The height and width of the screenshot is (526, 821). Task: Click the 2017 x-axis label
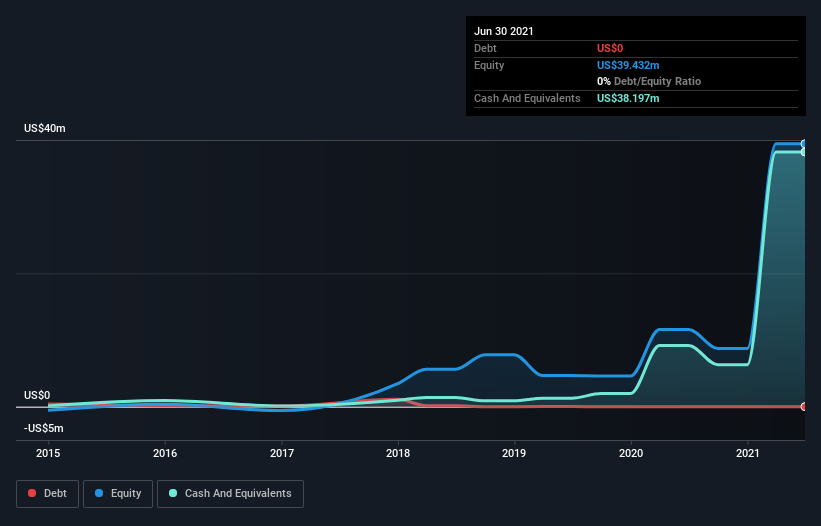(x=282, y=453)
